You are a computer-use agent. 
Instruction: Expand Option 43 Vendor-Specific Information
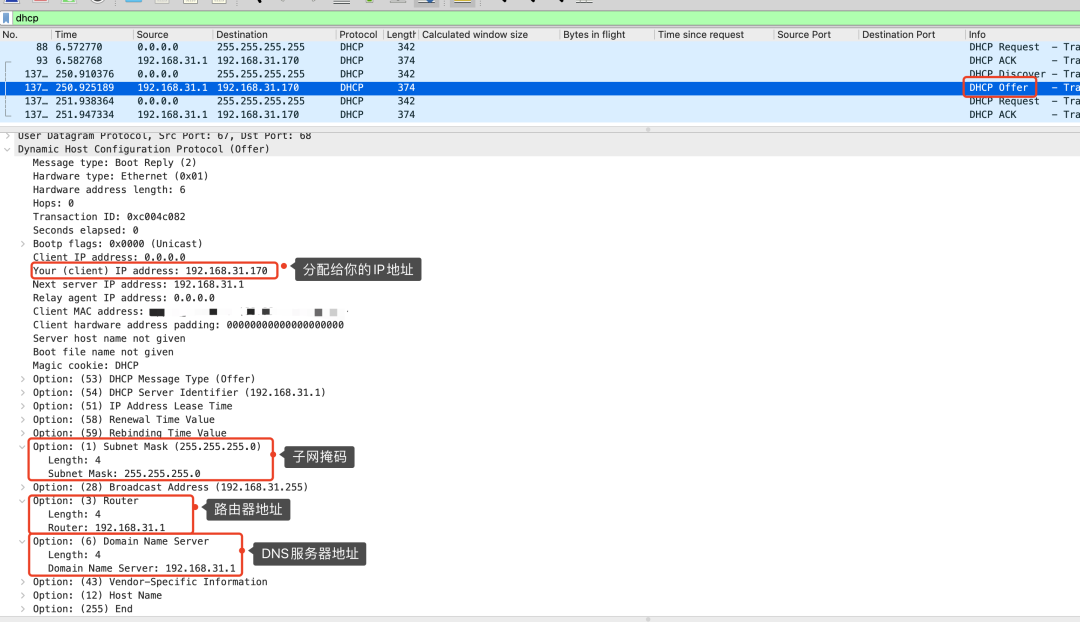(x=23, y=582)
